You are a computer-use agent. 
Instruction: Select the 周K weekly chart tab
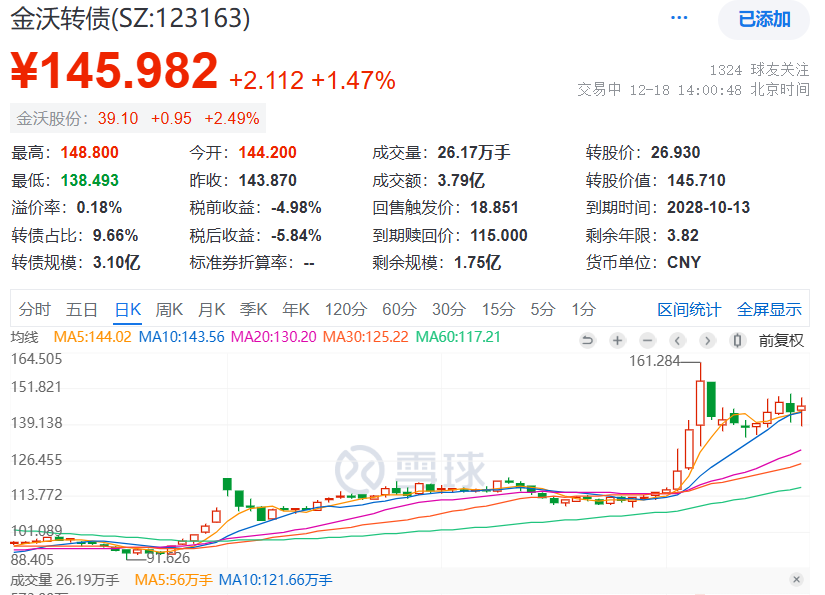pos(169,309)
